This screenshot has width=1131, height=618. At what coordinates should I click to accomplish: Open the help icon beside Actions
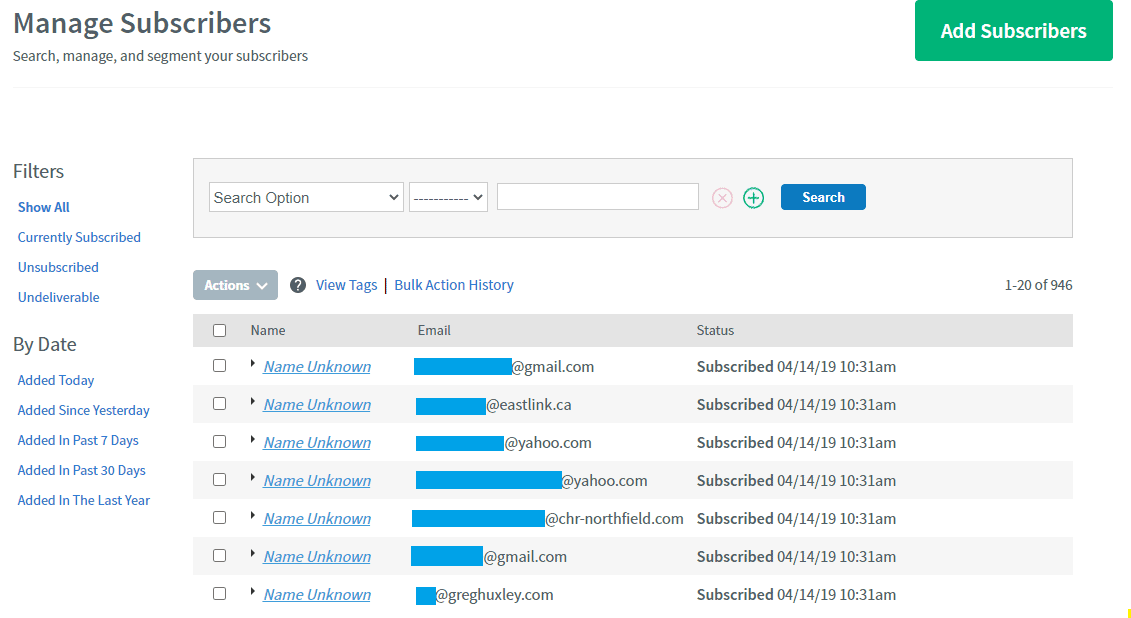coord(298,285)
